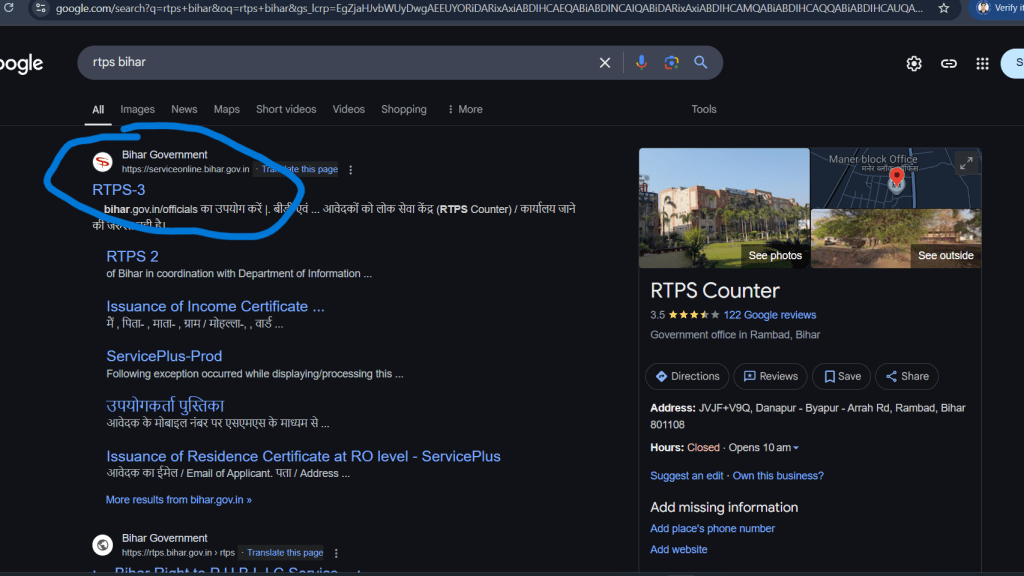Translate the serviceonline.bihar.gov.in page
Image resolution: width=1024 pixels, height=576 pixels.
point(300,169)
